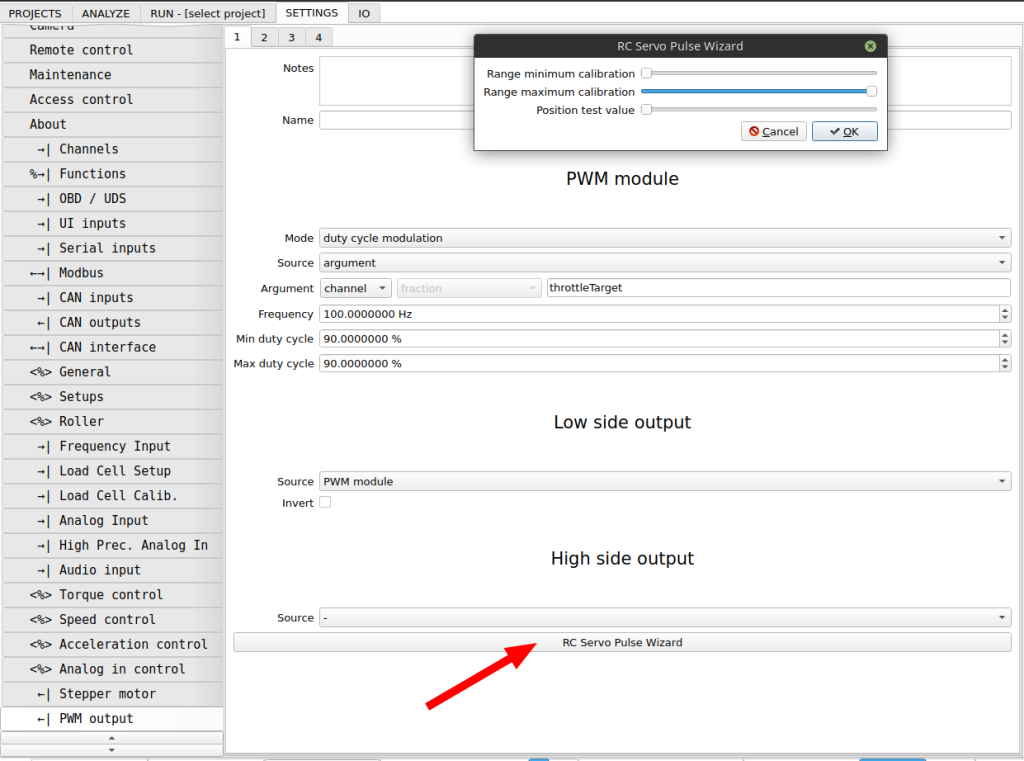Open the IO tab
1024x761 pixels.
(364, 13)
